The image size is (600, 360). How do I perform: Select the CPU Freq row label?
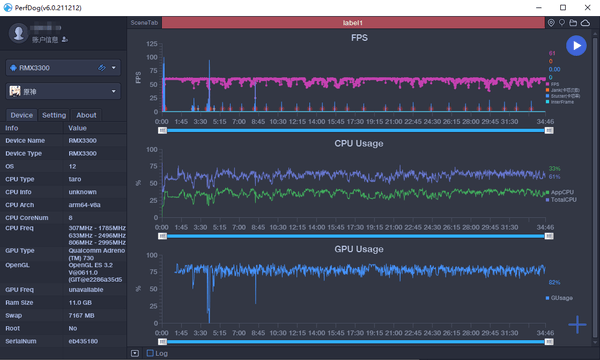click(x=19, y=228)
